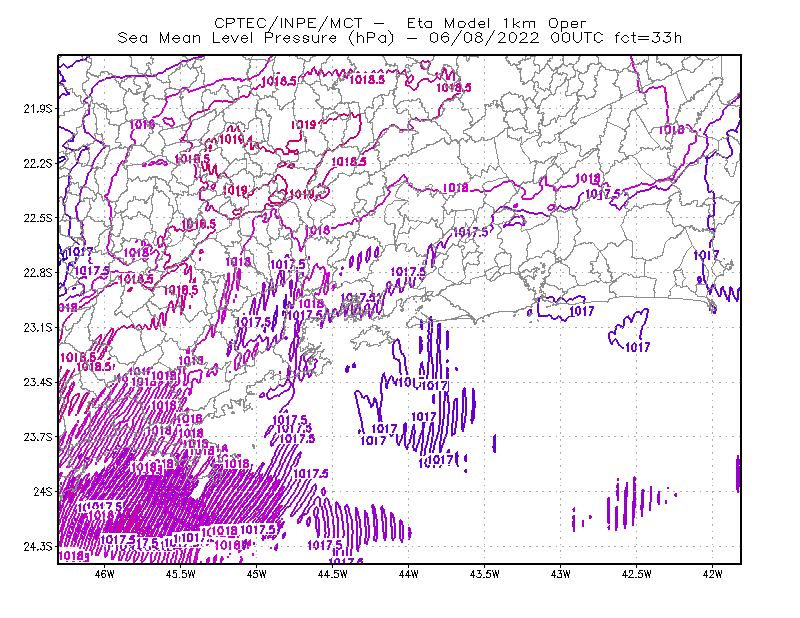Select the 42W longitude axis label
800x618 pixels.
coord(712,574)
